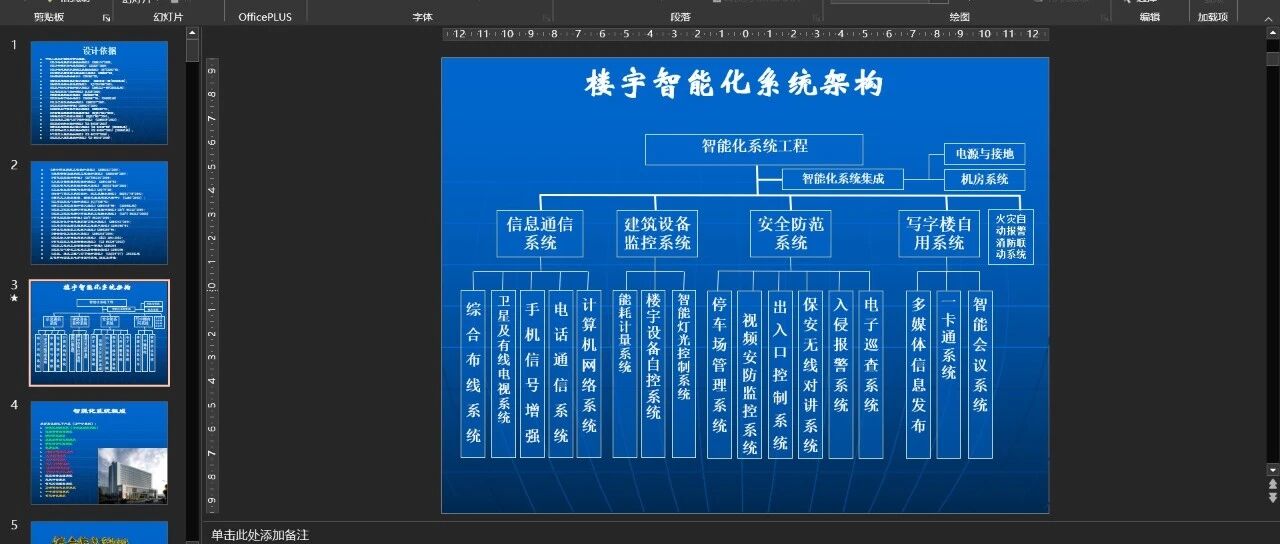Click the 绘图 ribbon group label
This screenshot has width=1280, height=544.
coord(959,17)
